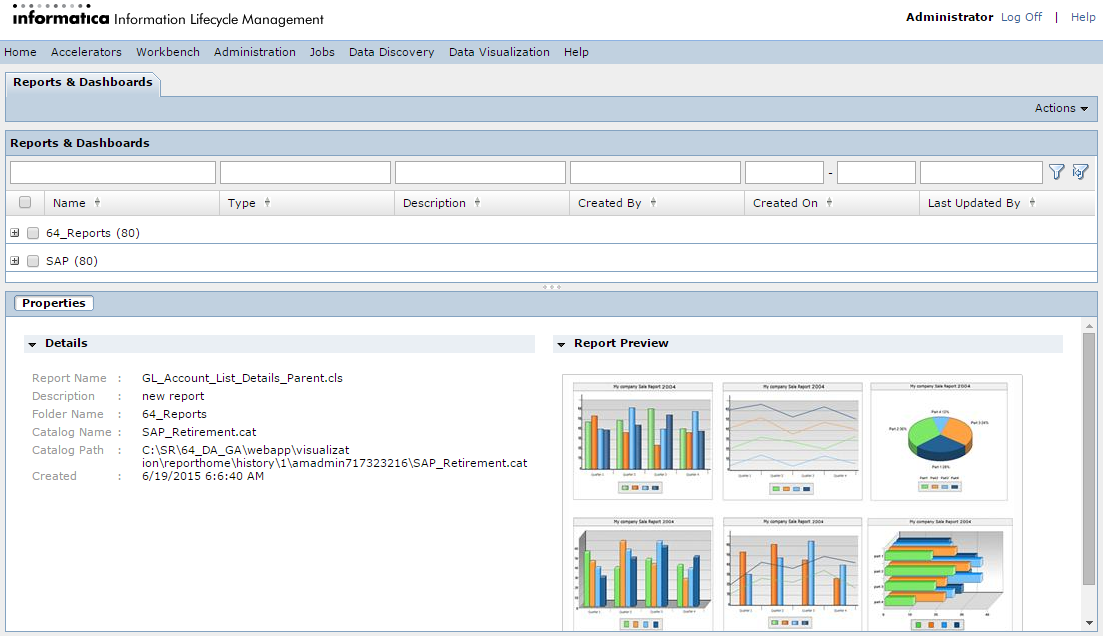Open the pie chart preview thumbnail
This screenshot has width=1103, height=636.
939,440
